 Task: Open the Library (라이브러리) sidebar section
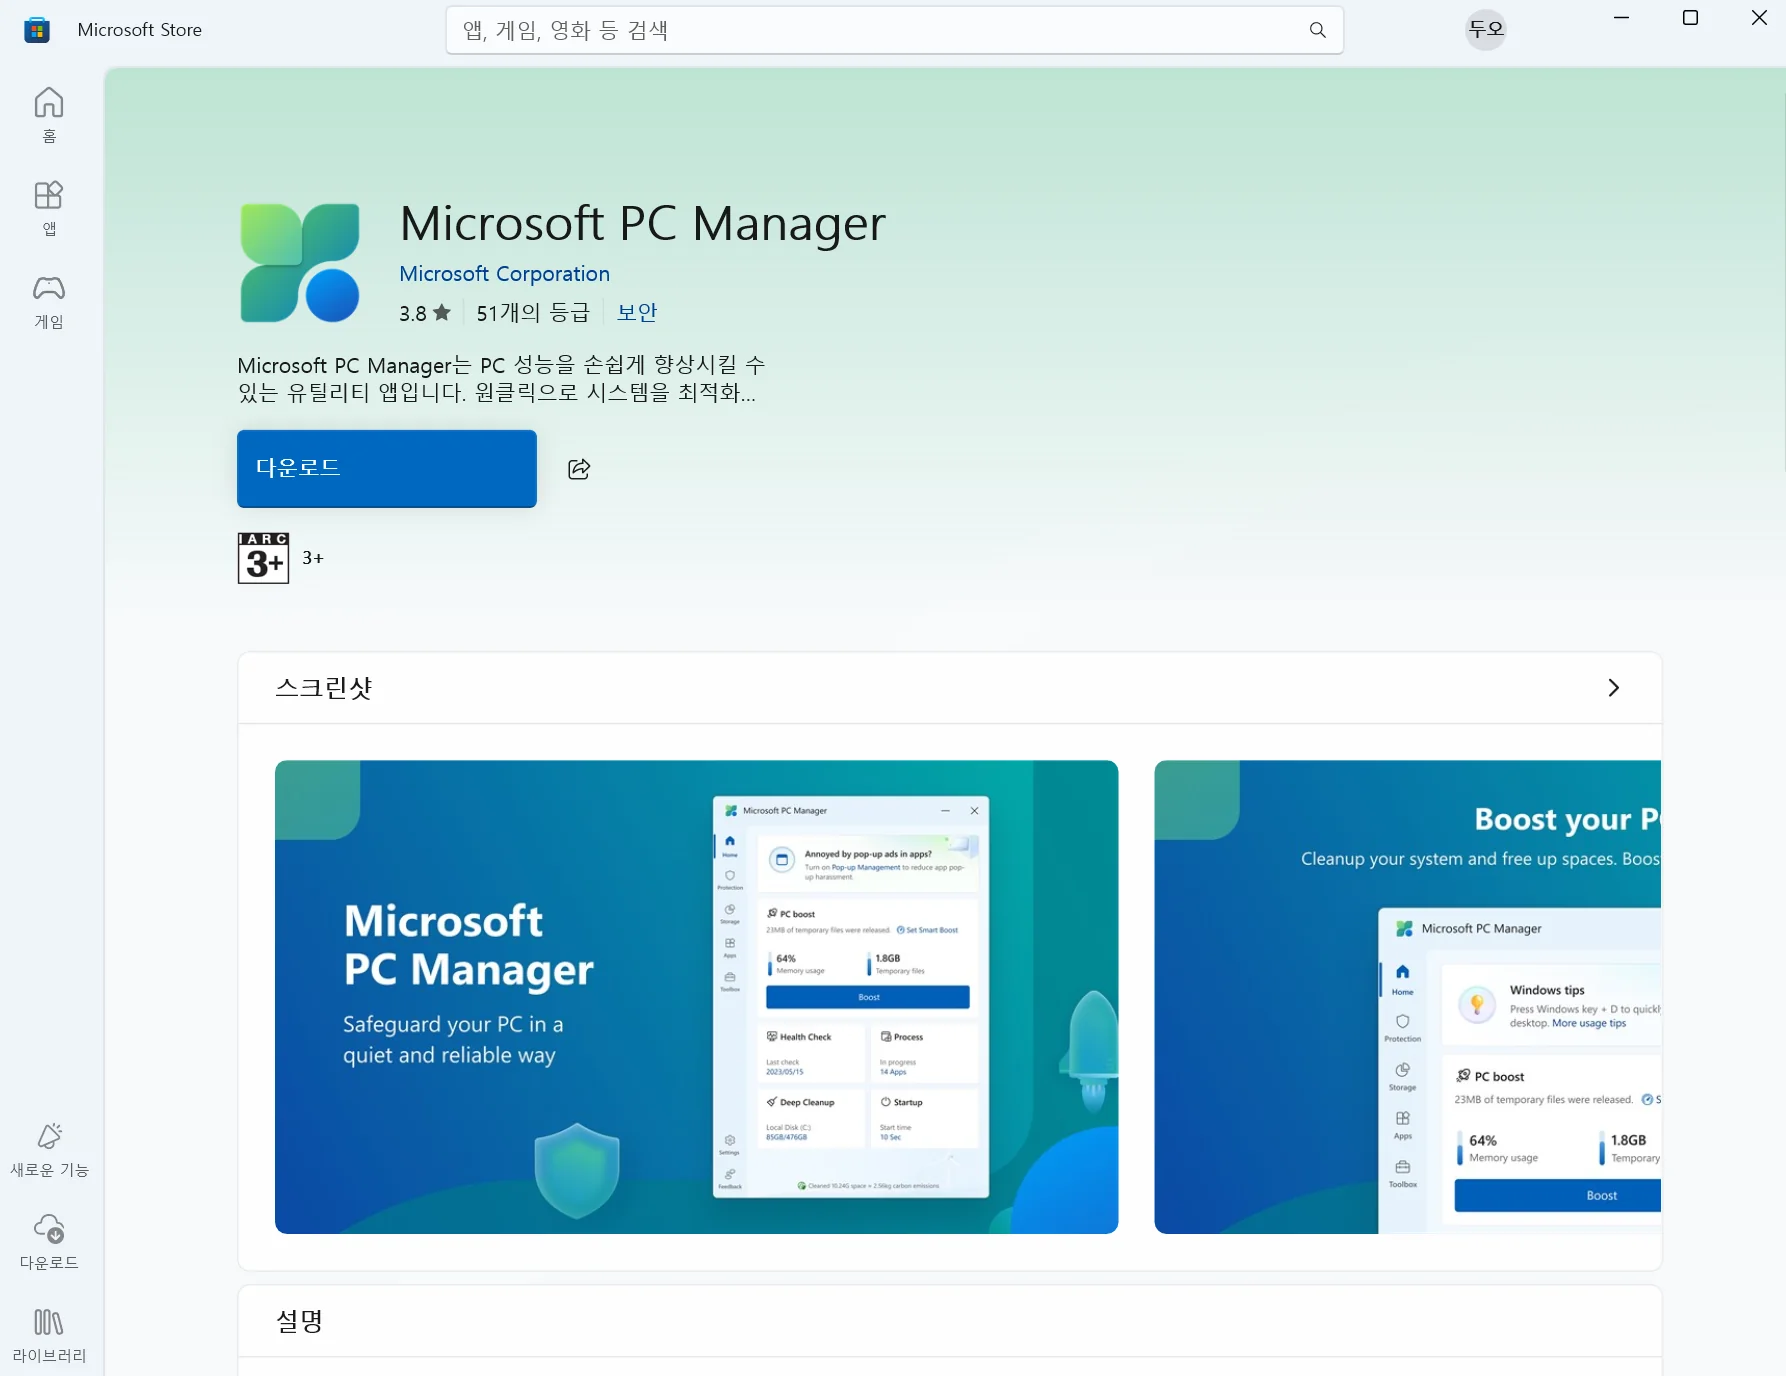coord(49,1336)
